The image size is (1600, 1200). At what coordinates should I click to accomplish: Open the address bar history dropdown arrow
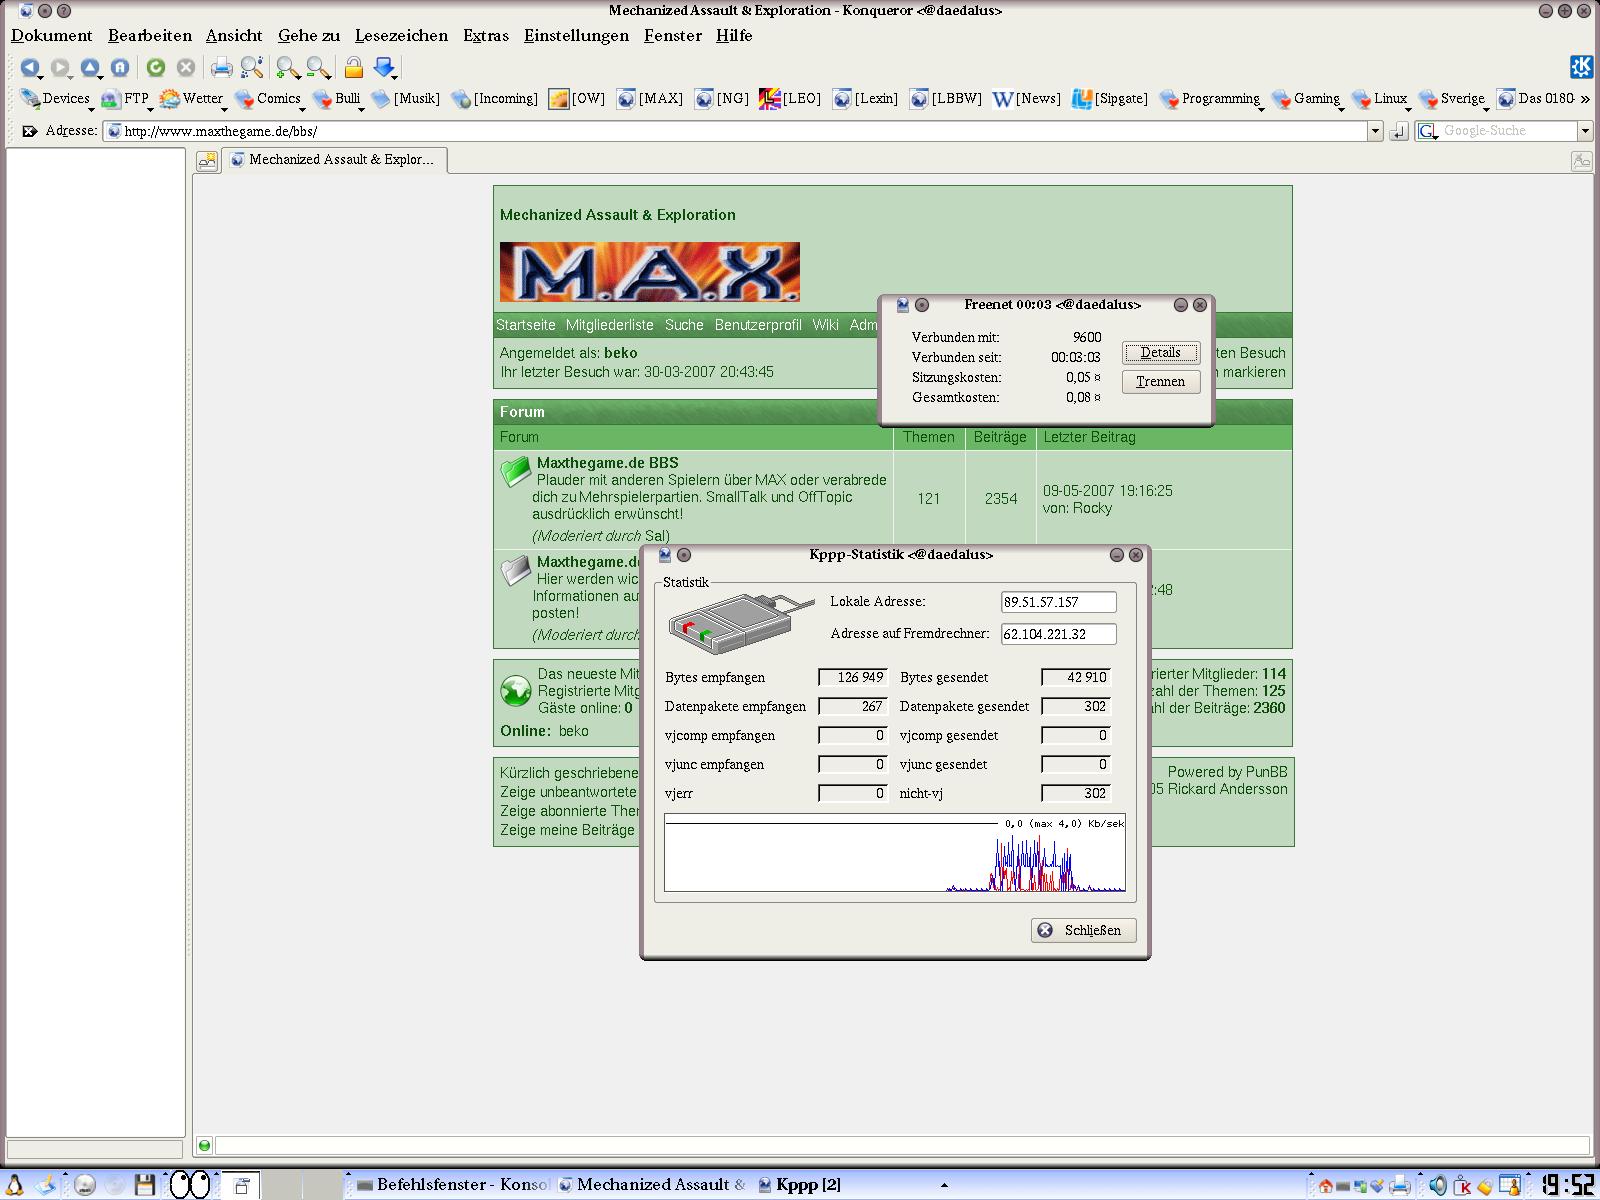coord(1375,131)
